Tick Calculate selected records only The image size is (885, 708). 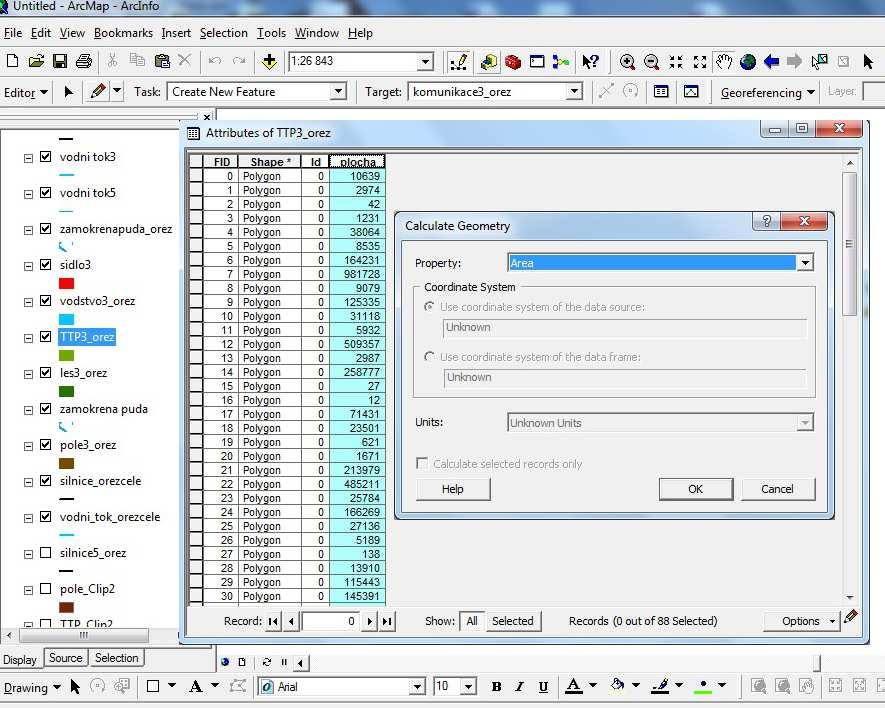pos(422,464)
